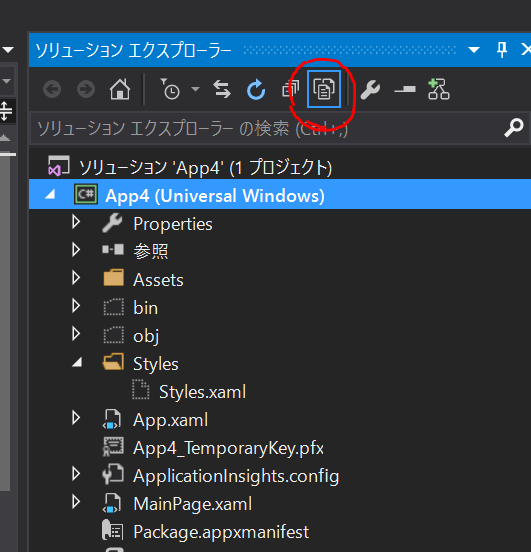Click Sync with Active Document icon
The height and width of the screenshot is (552, 531).
(x=222, y=89)
